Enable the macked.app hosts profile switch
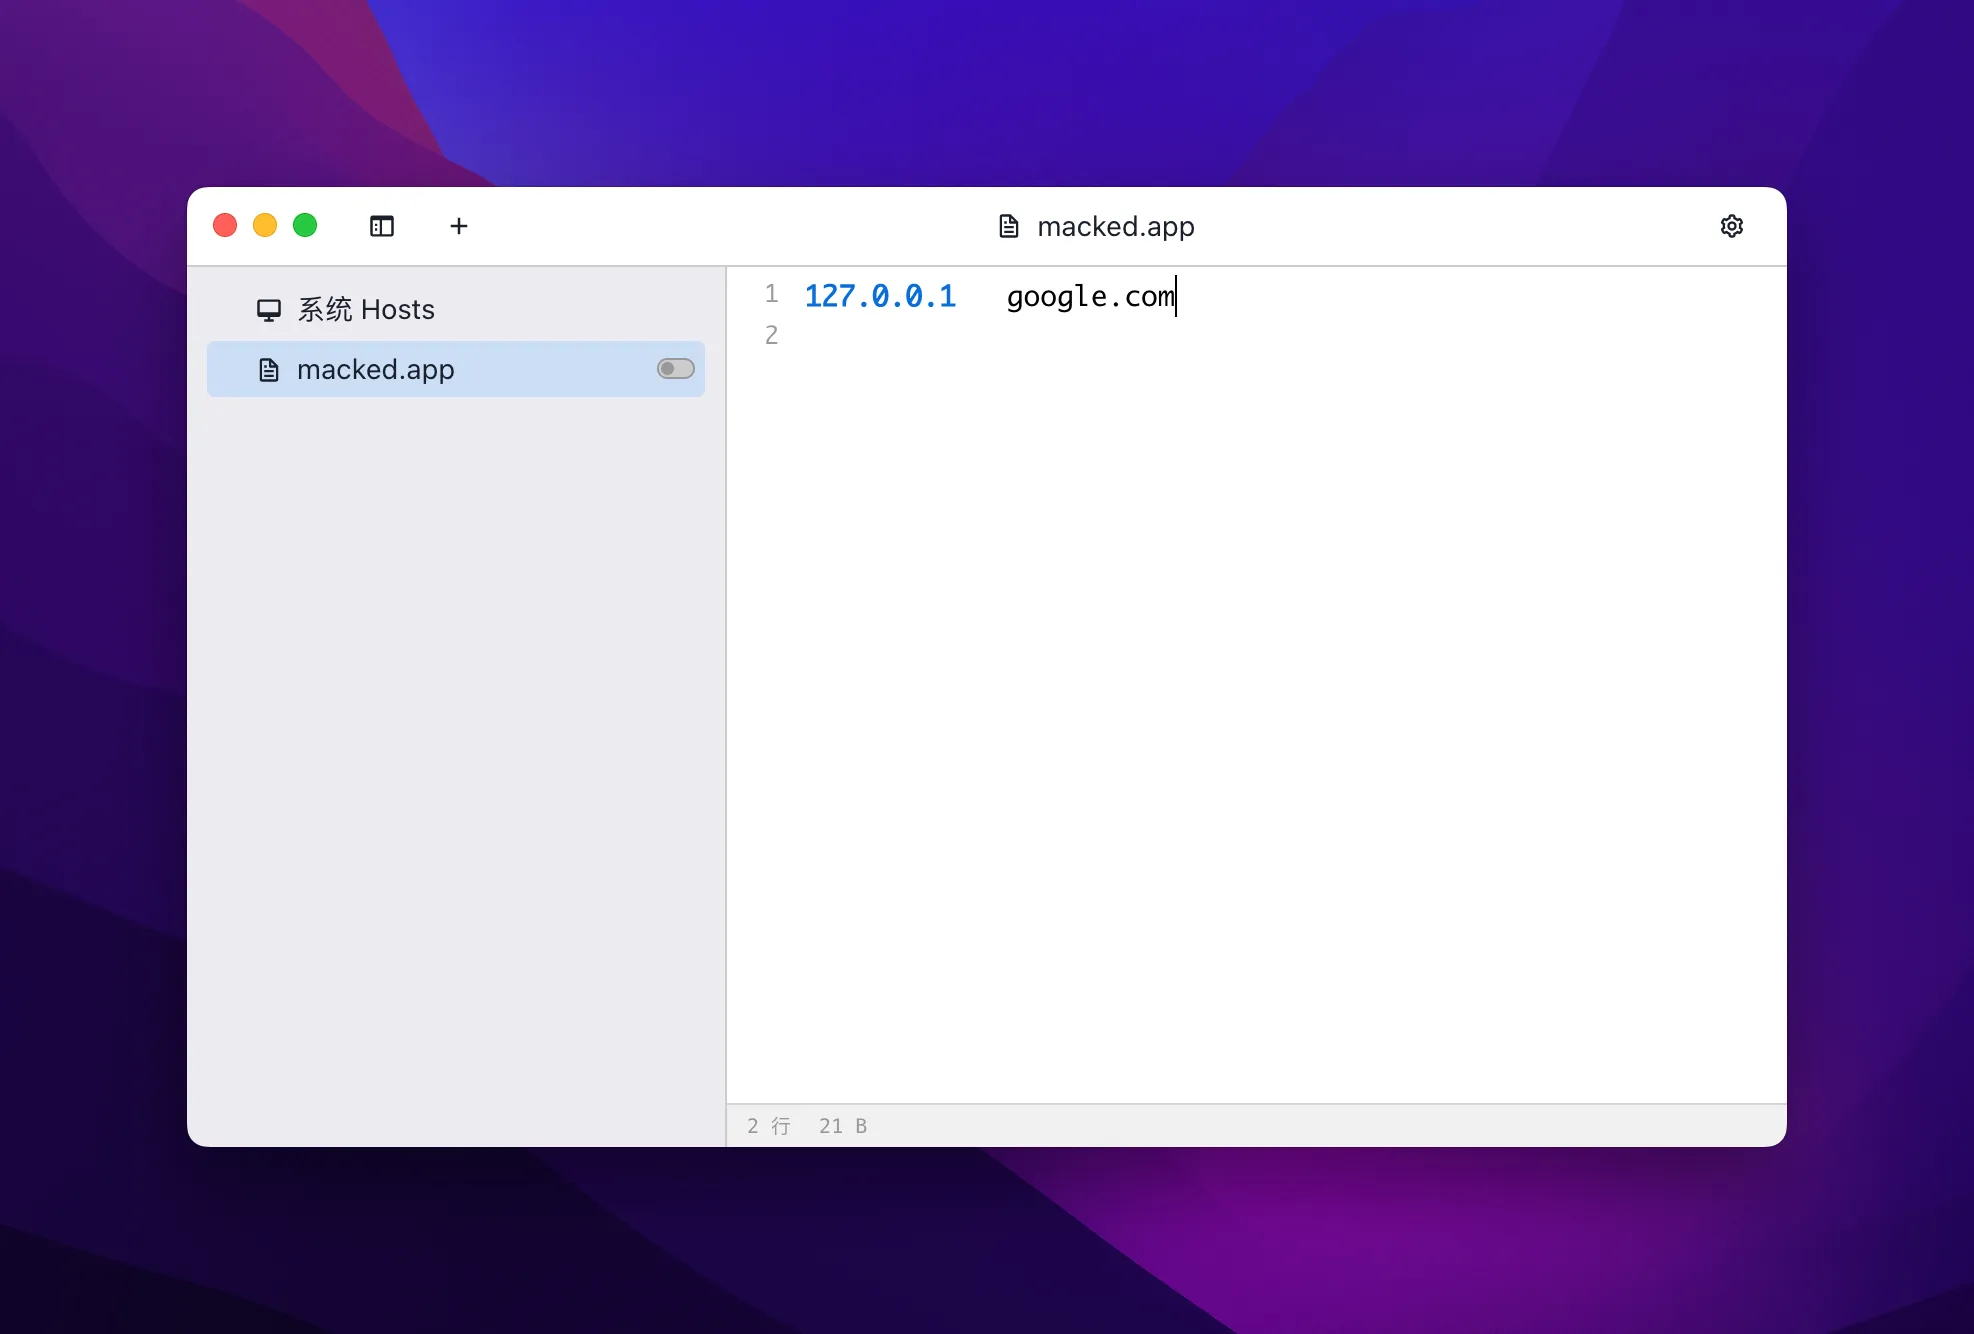 click(675, 369)
